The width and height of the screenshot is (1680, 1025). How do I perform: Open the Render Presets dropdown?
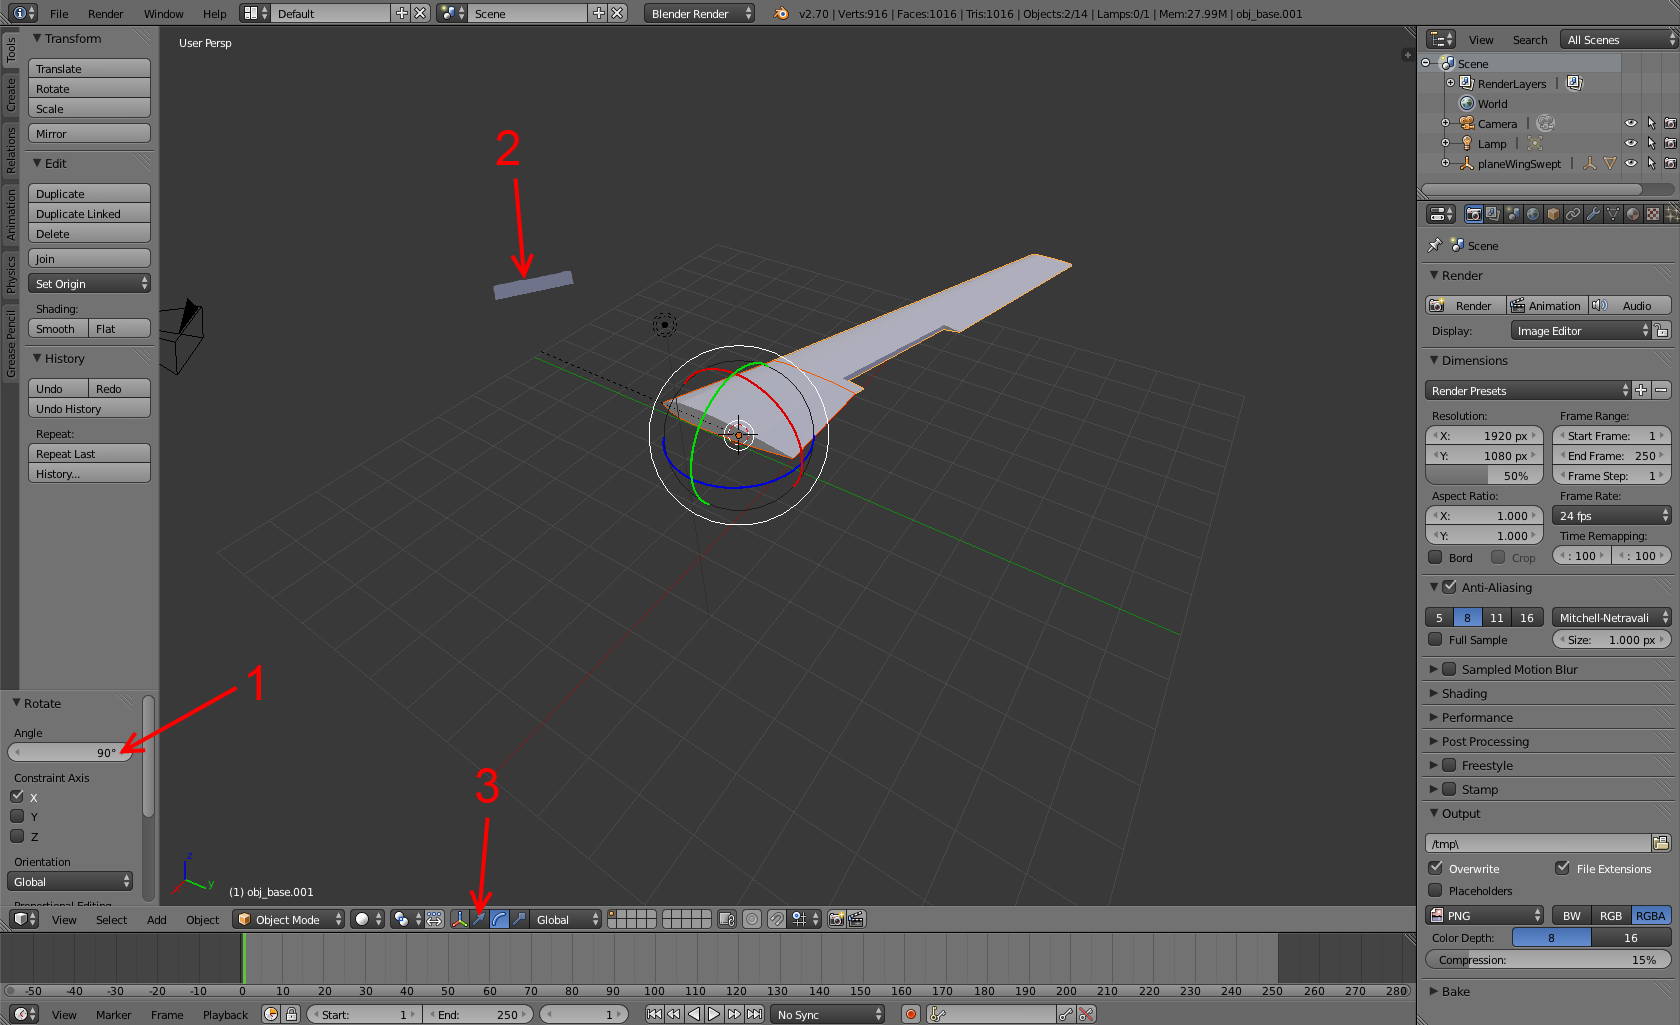click(1527, 390)
